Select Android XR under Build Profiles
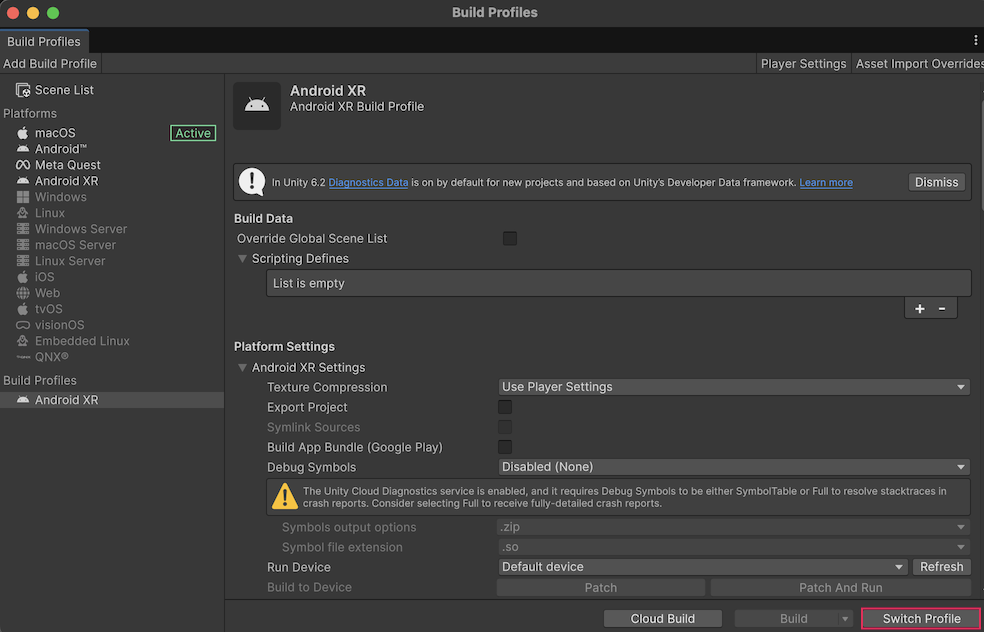This screenshot has height=632, width=984. (x=66, y=400)
